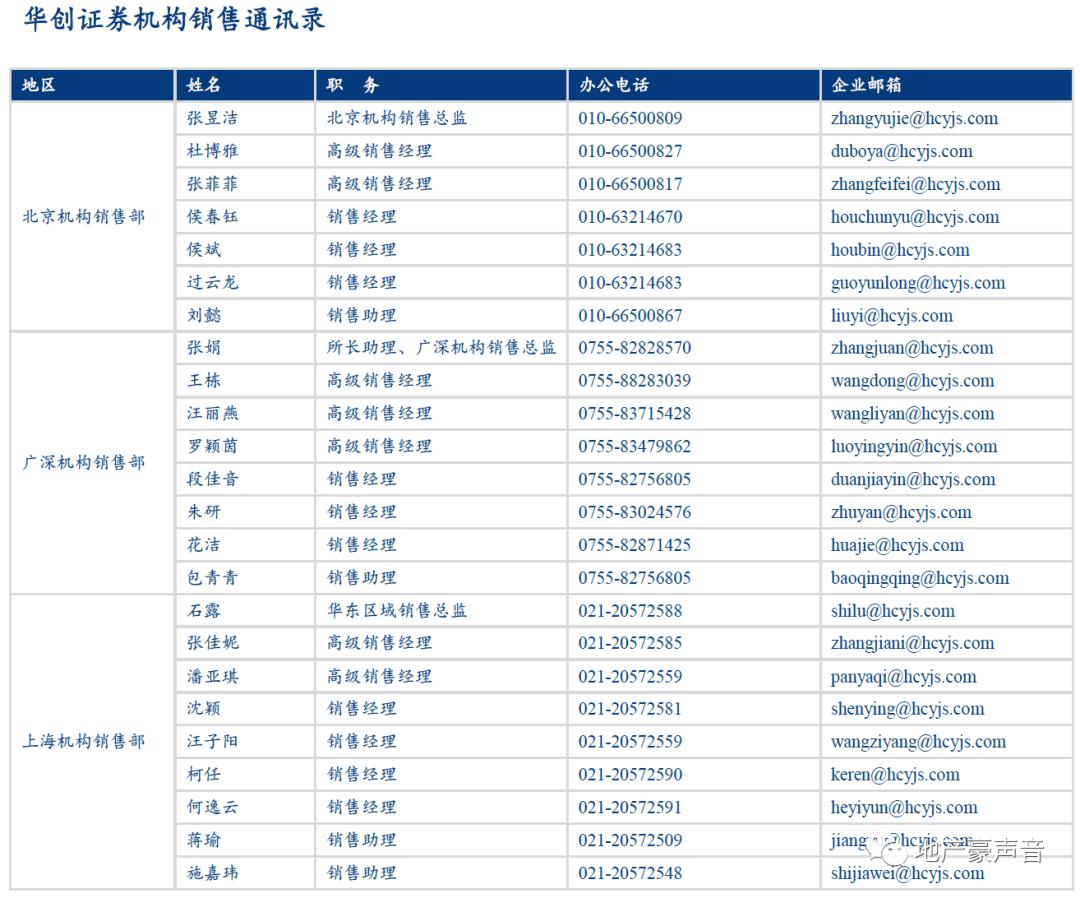Select phone number 021-20572590
This screenshot has height=898, width=1080.
point(630,775)
